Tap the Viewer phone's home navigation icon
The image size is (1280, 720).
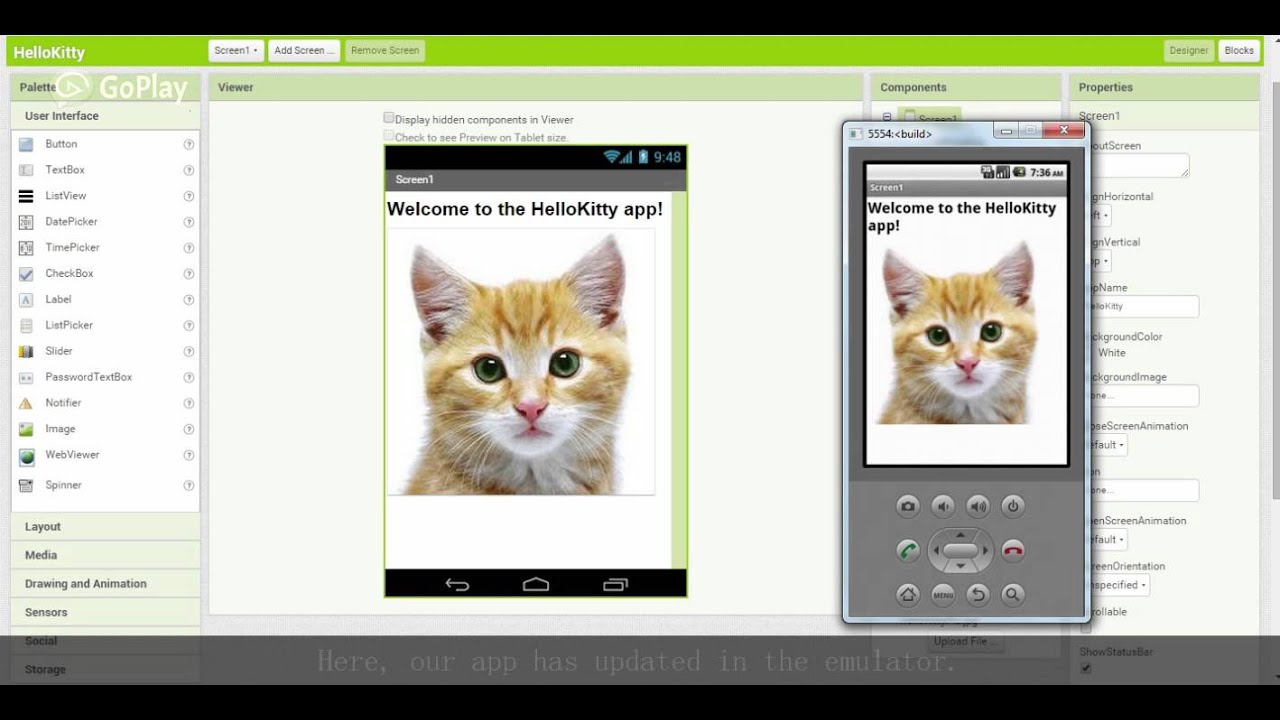536,584
